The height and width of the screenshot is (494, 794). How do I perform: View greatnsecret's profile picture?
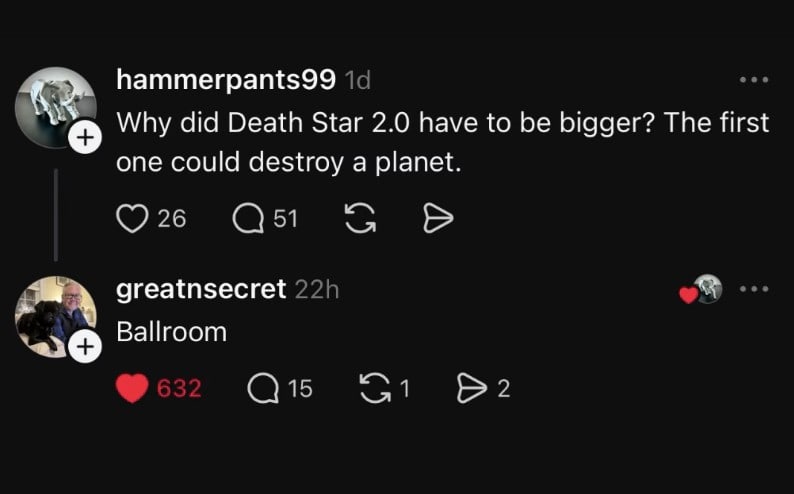55,314
